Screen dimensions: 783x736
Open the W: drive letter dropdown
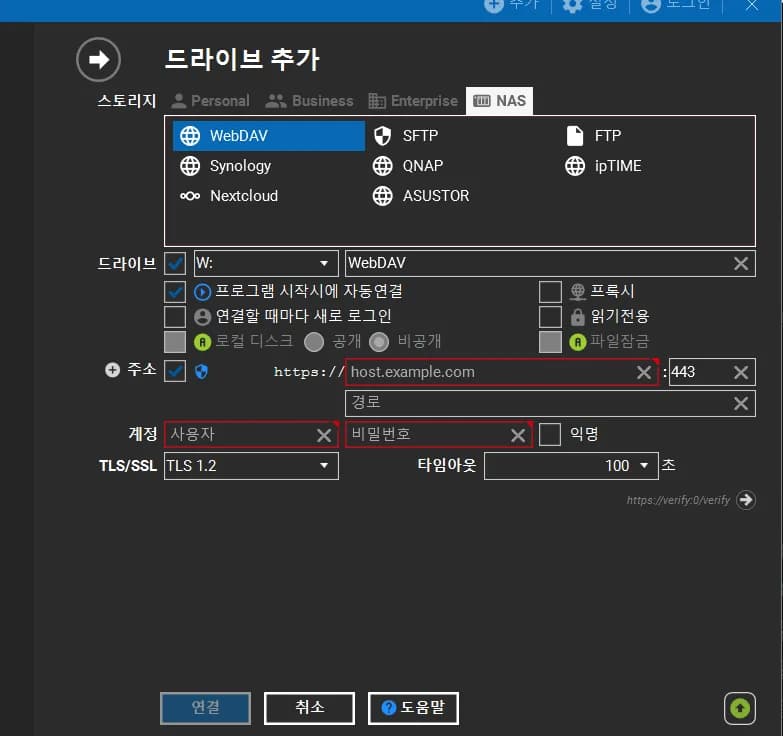(266, 263)
